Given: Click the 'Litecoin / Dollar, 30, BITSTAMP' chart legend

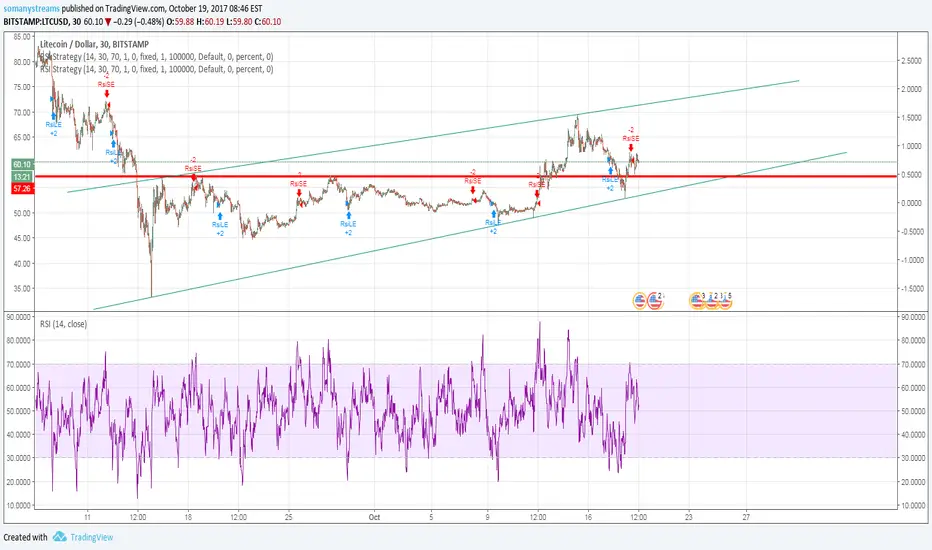Looking at the screenshot, I should pyautogui.click(x=95, y=44).
